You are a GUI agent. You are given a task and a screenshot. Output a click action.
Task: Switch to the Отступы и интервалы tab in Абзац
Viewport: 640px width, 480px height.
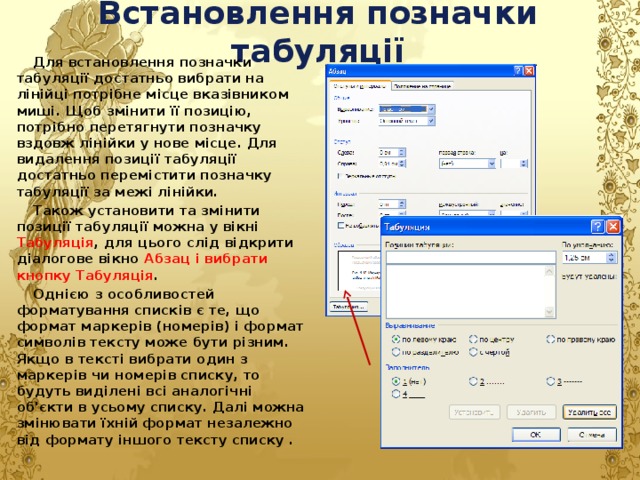tap(360, 86)
